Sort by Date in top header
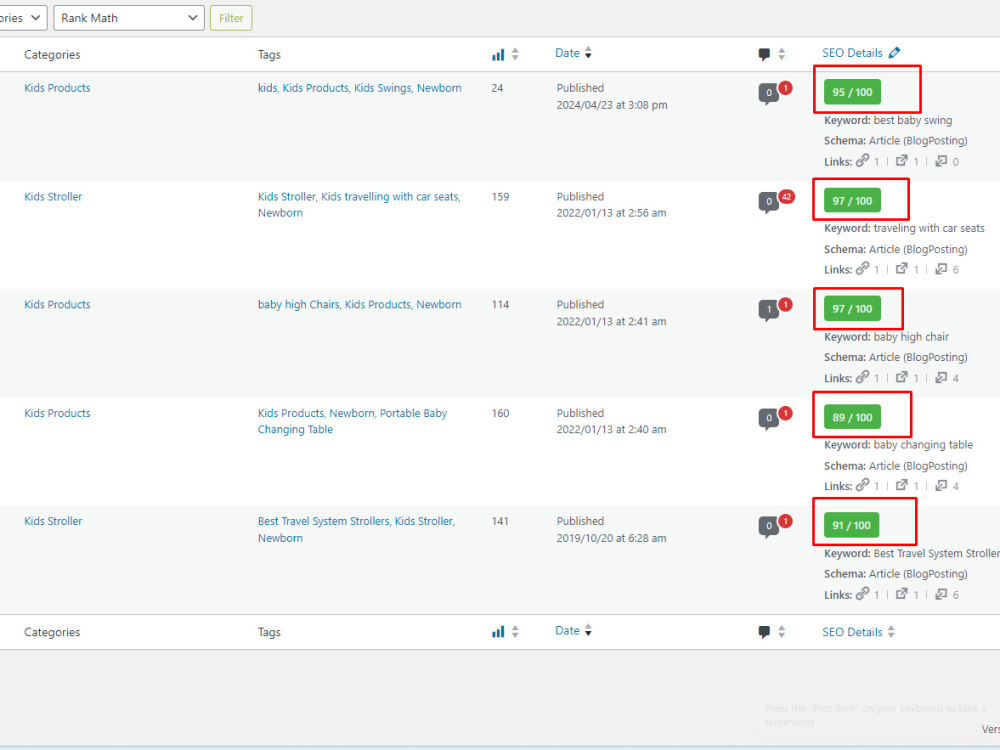Image resolution: width=1000 pixels, height=750 pixels. 573,53
